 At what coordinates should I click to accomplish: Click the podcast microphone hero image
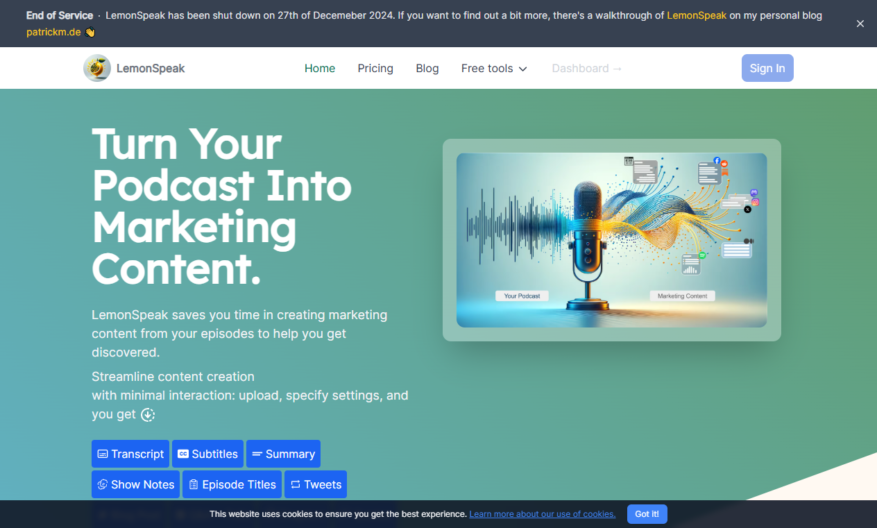(x=611, y=240)
